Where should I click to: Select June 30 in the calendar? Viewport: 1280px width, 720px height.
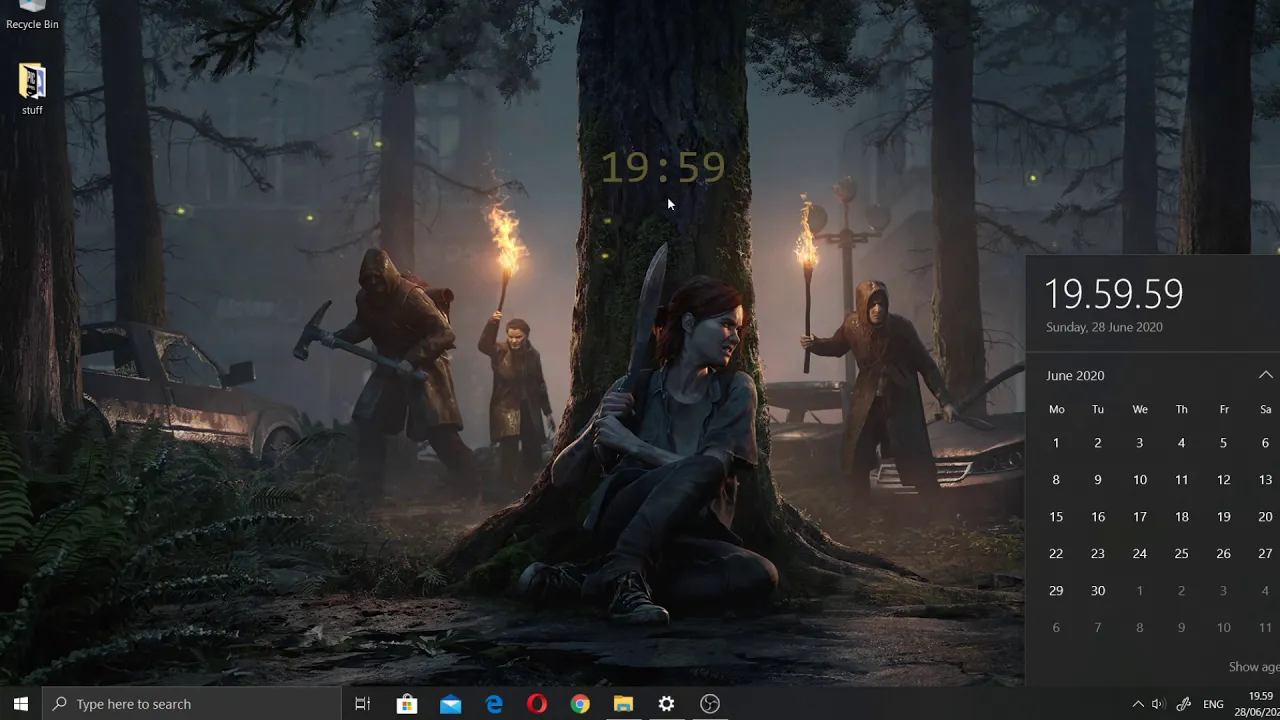coord(1098,591)
